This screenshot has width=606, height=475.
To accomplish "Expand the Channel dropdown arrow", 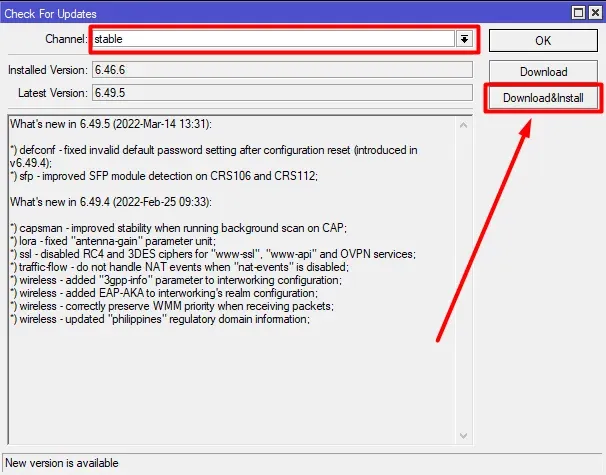I will click(x=464, y=39).
